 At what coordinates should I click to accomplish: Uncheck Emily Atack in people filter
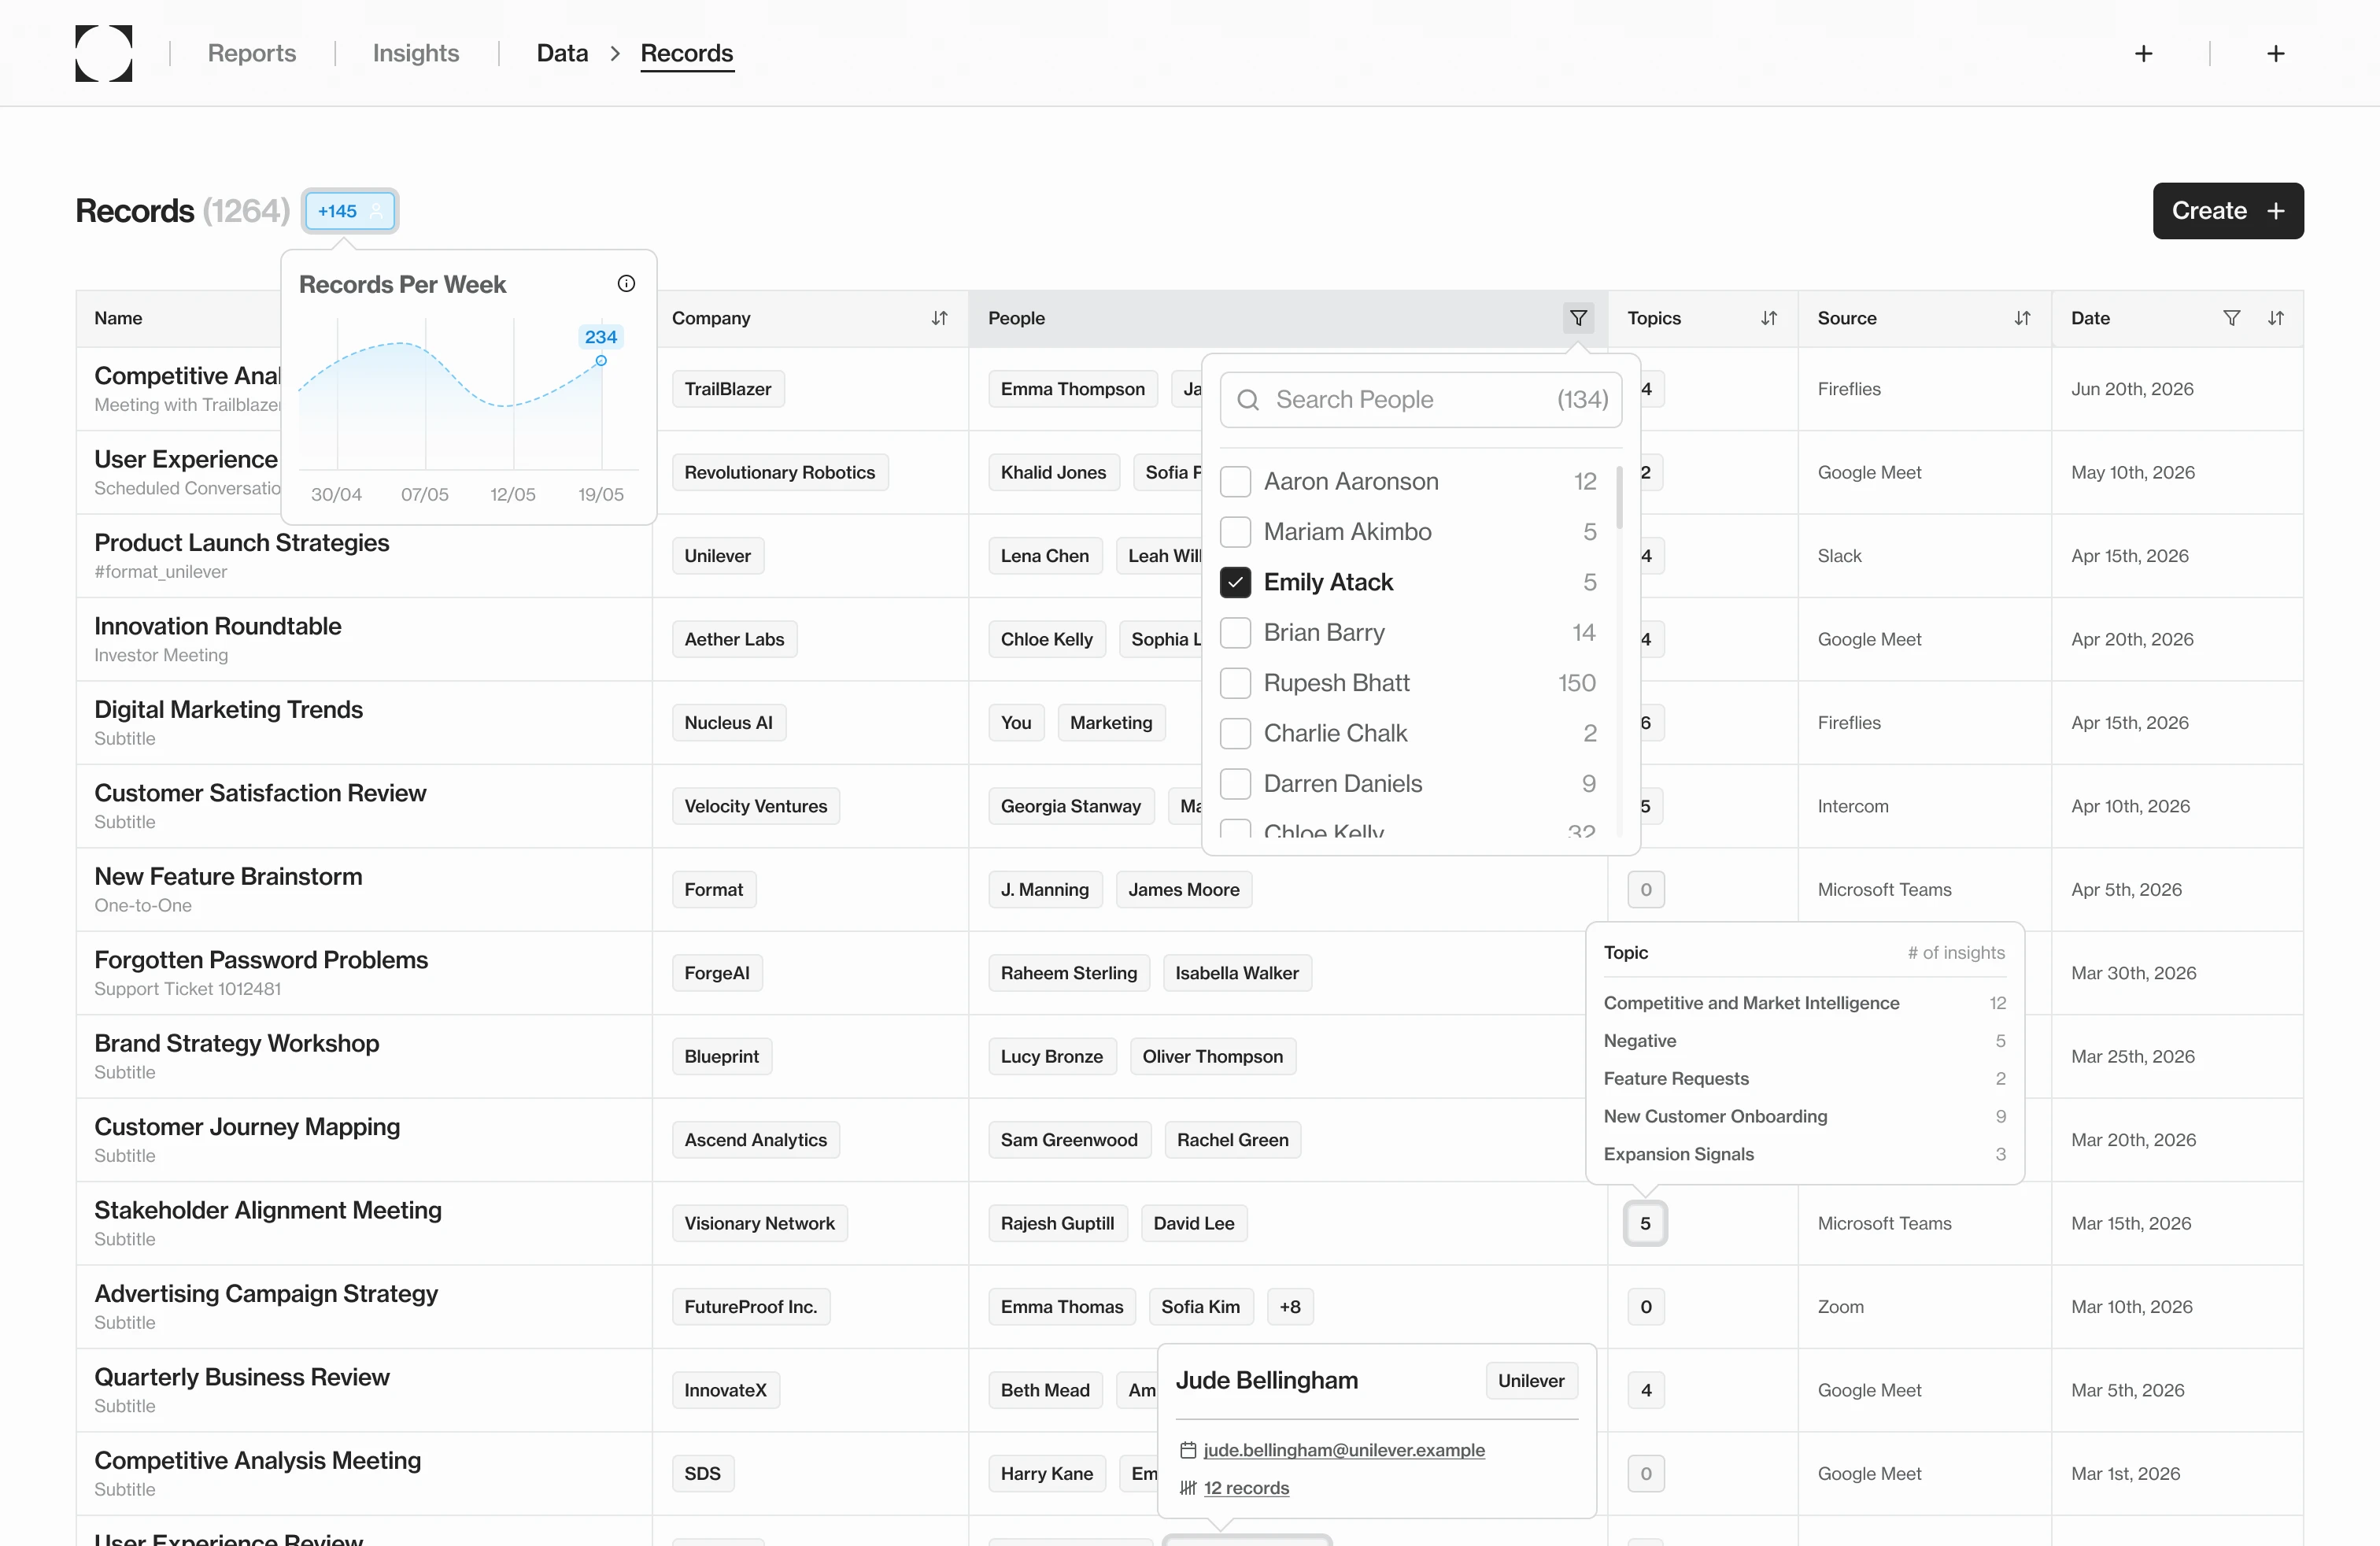pyautogui.click(x=1236, y=582)
